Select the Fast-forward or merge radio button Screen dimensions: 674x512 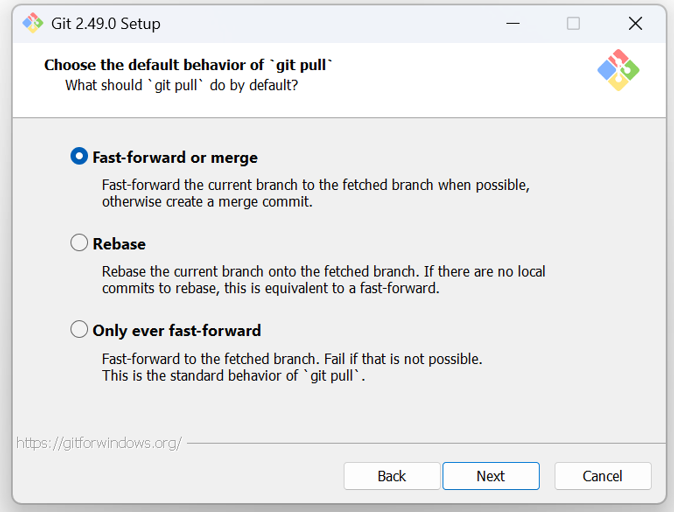tap(79, 156)
